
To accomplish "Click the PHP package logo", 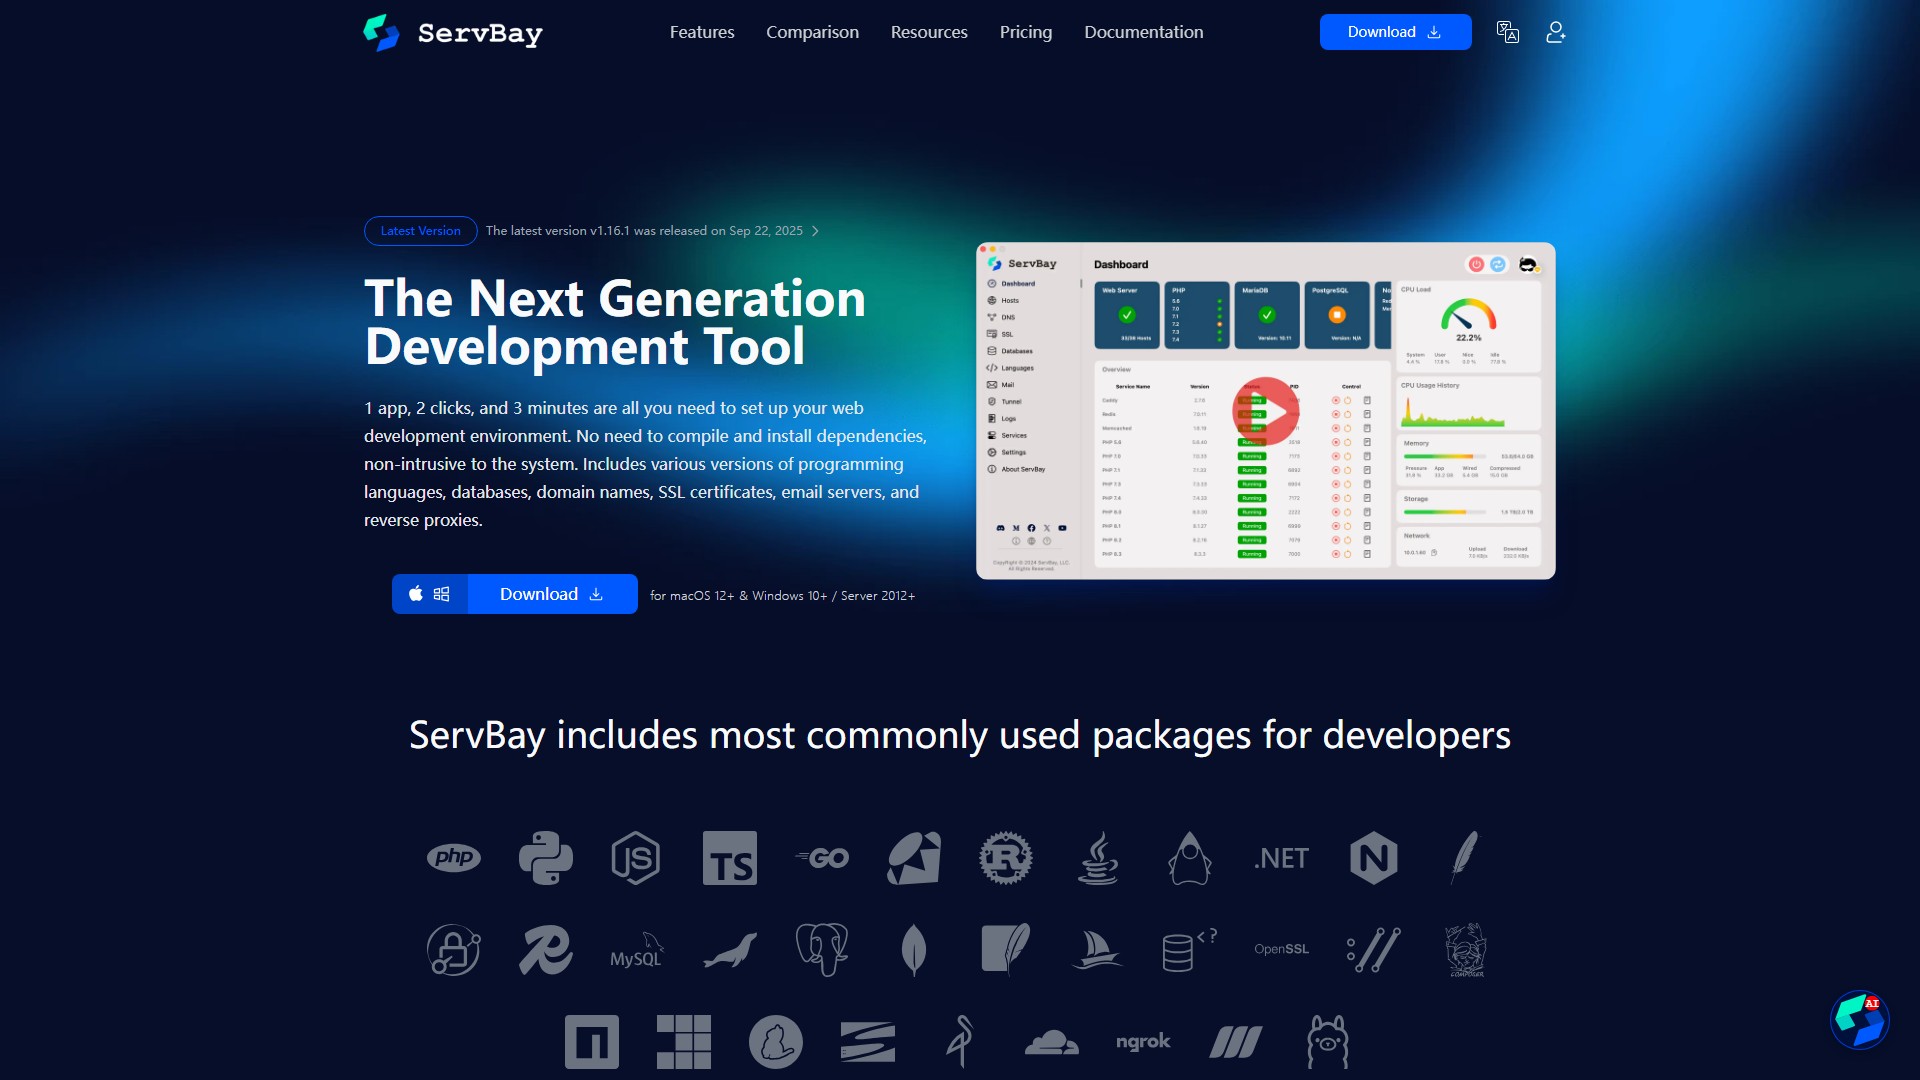I will 453,858.
